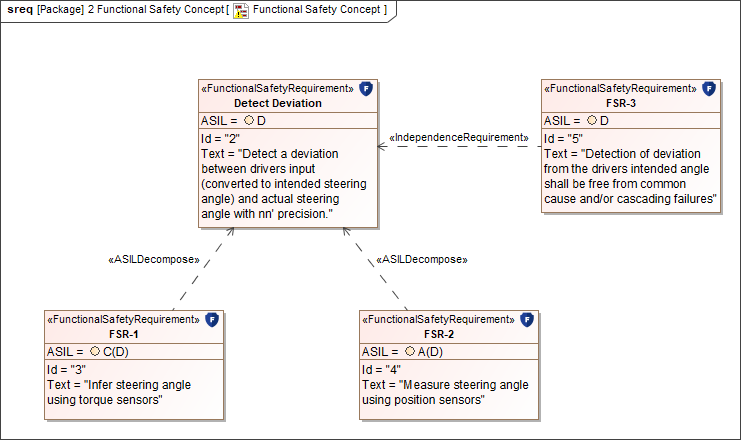This screenshot has width=741, height=440.
Task: Select the FSR-1 requirement title
Action: click(x=124, y=334)
